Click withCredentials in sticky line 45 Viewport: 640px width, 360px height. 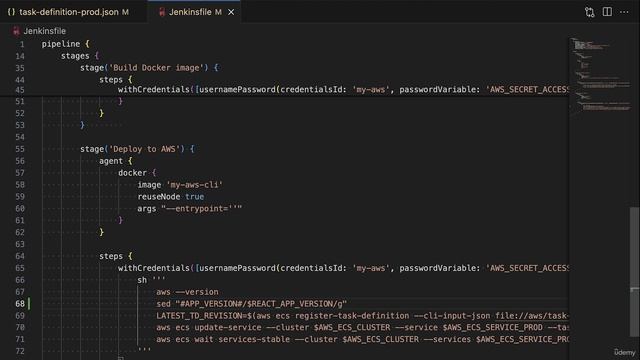pyautogui.click(x=154, y=89)
